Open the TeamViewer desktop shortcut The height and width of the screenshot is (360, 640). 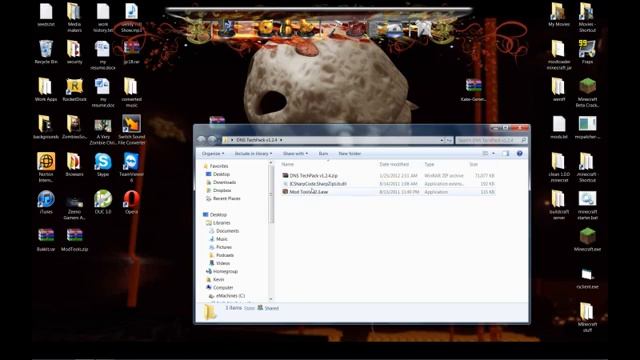coord(131,167)
